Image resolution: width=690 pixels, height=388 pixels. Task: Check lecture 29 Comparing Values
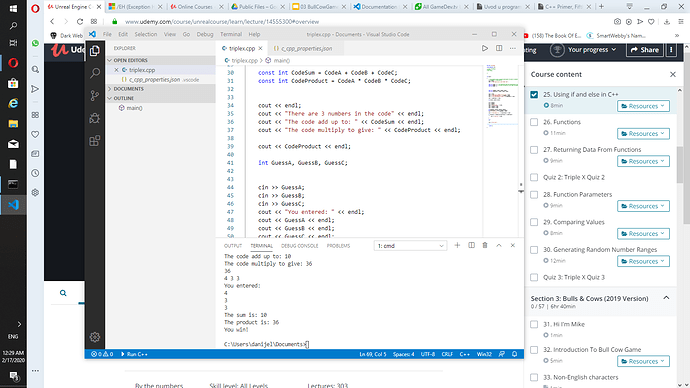[x=534, y=222]
